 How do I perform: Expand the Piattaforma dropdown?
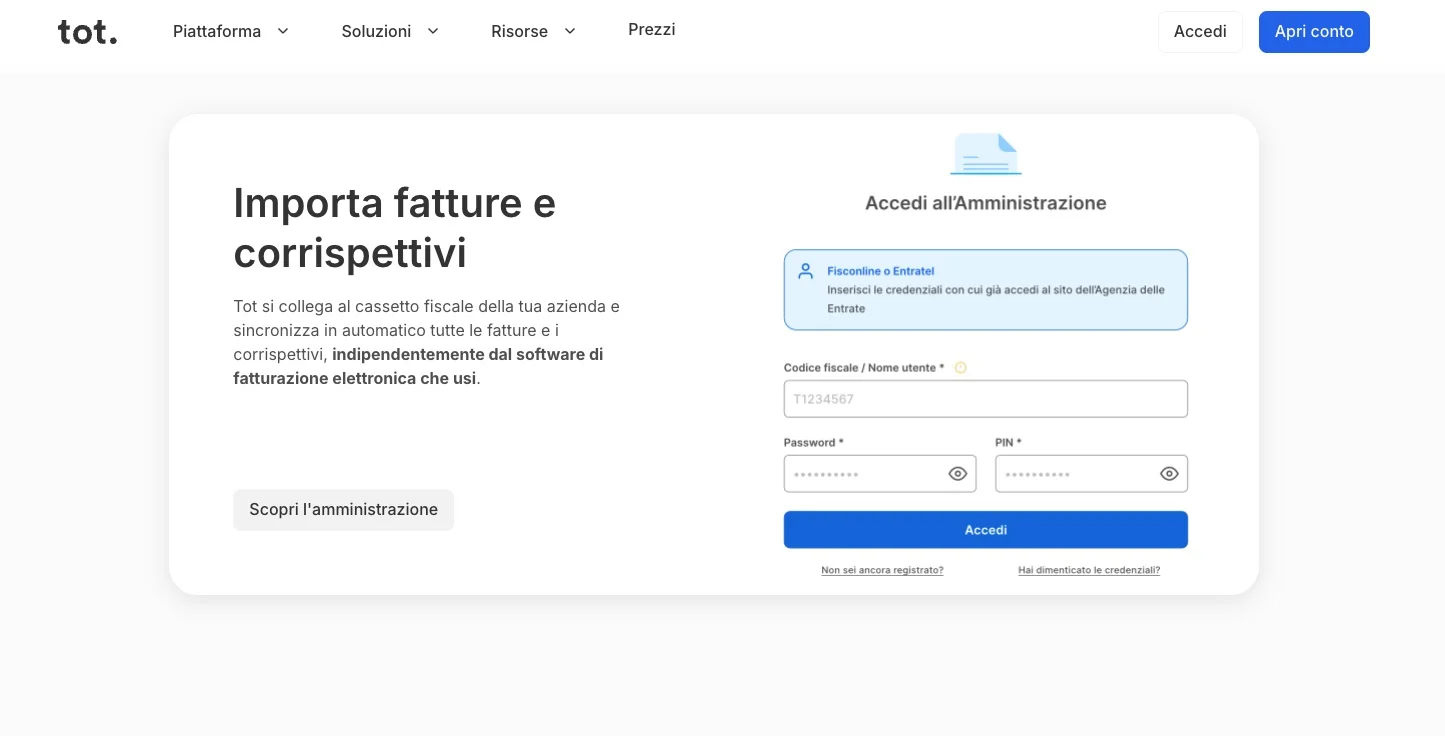[231, 31]
